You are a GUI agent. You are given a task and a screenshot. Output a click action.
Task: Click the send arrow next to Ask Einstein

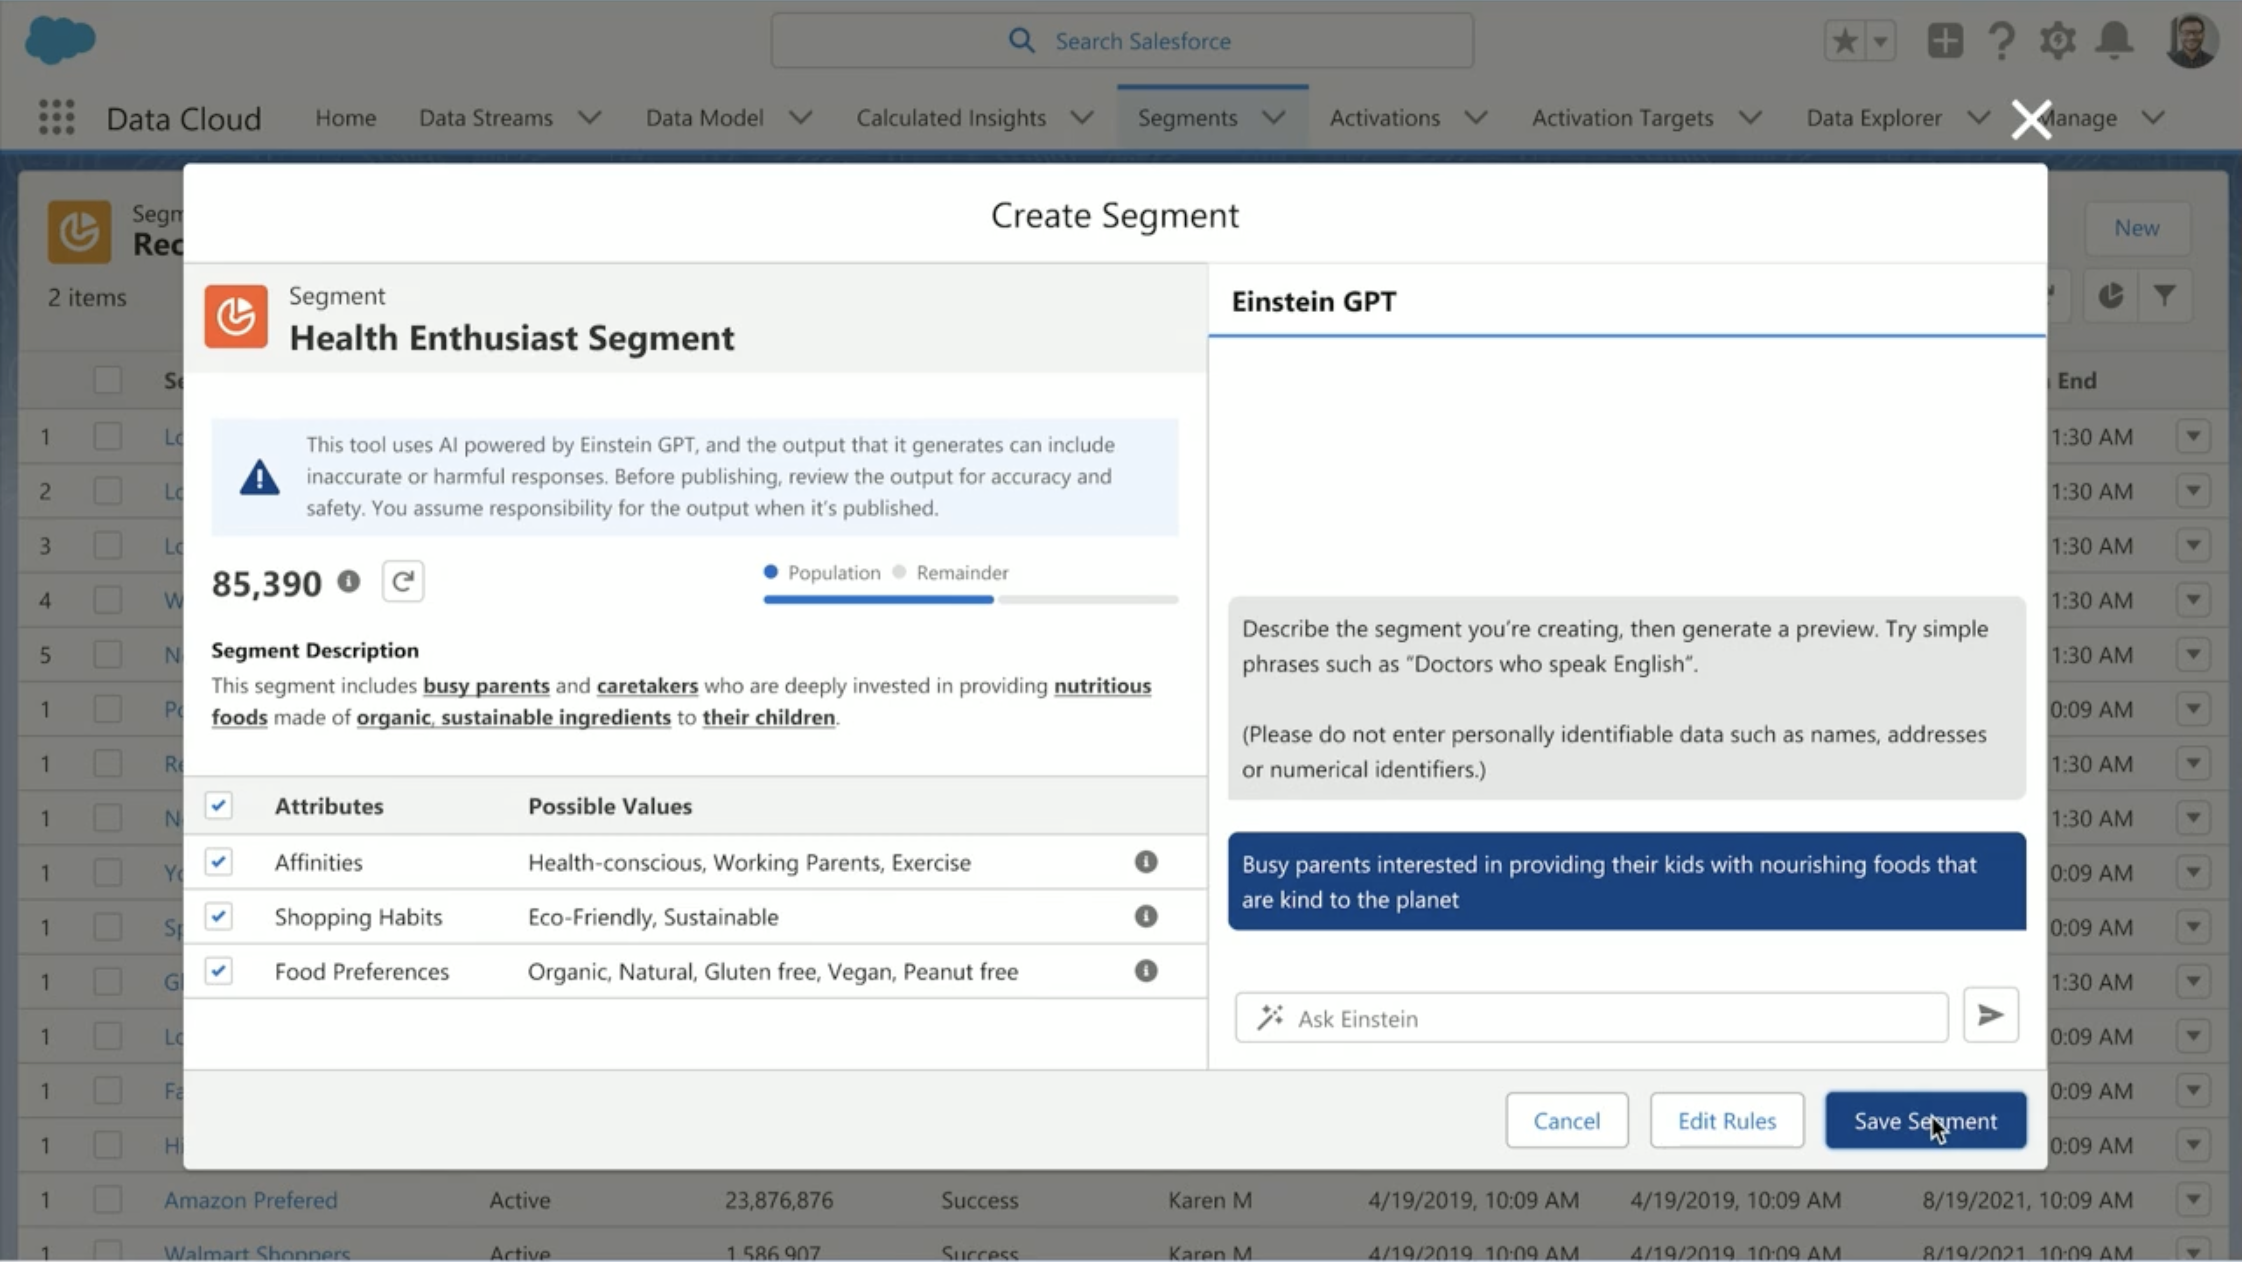tap(1990, 1016)
